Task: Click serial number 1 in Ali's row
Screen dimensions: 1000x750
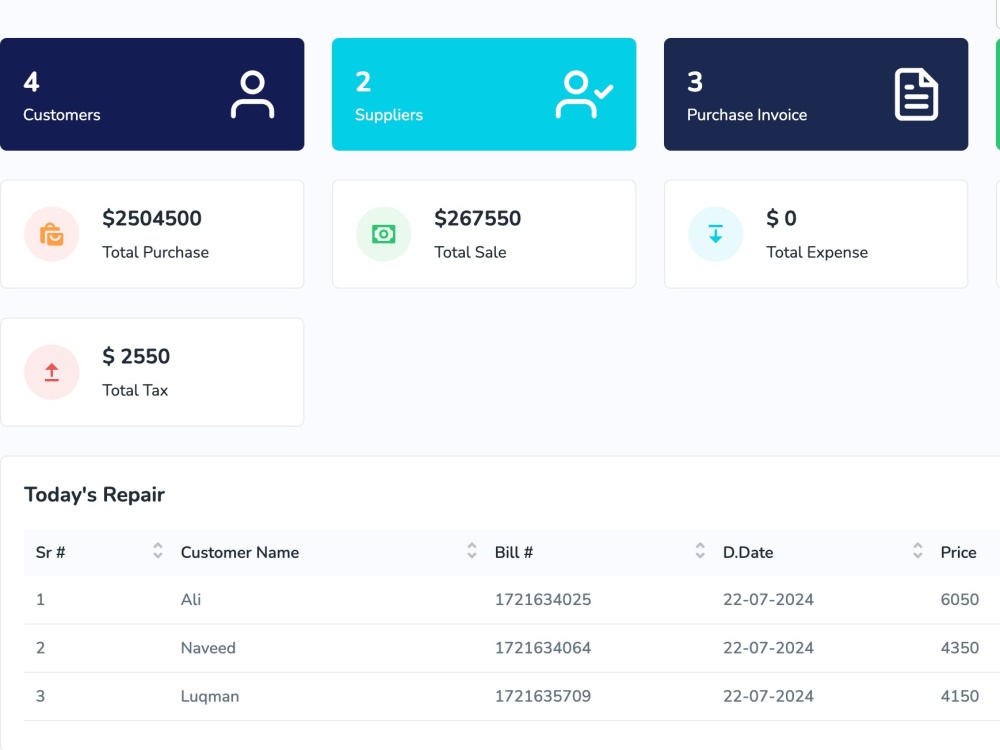Action: tap(40, 599)
